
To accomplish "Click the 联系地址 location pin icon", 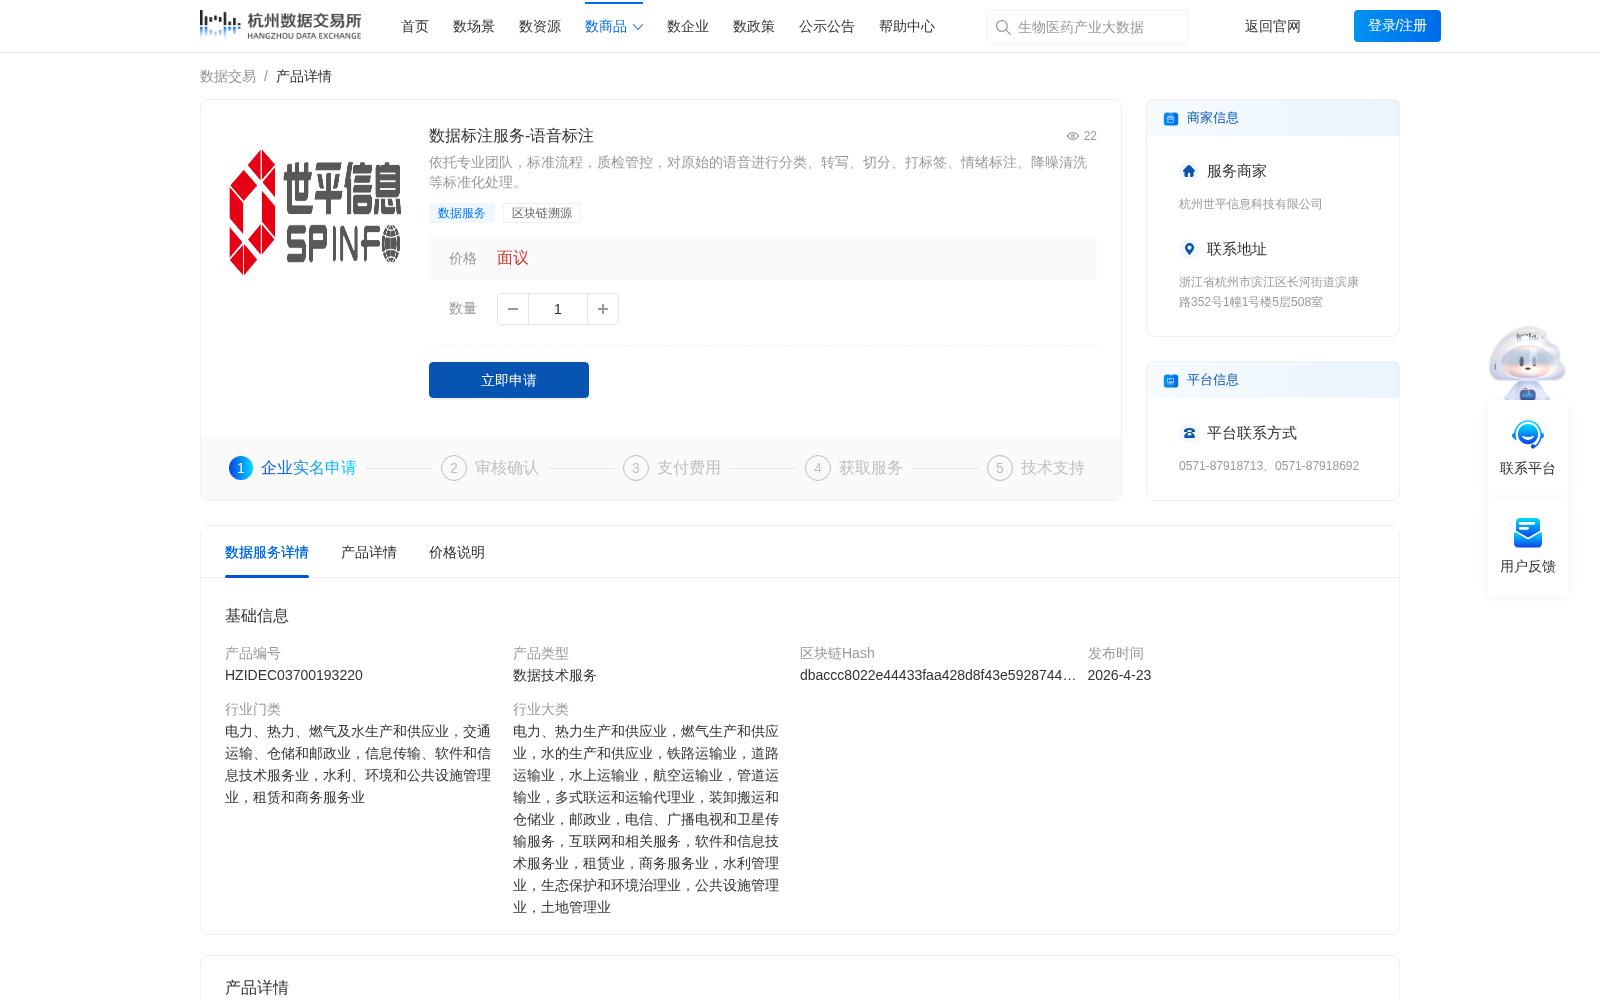I will 1189,249.
